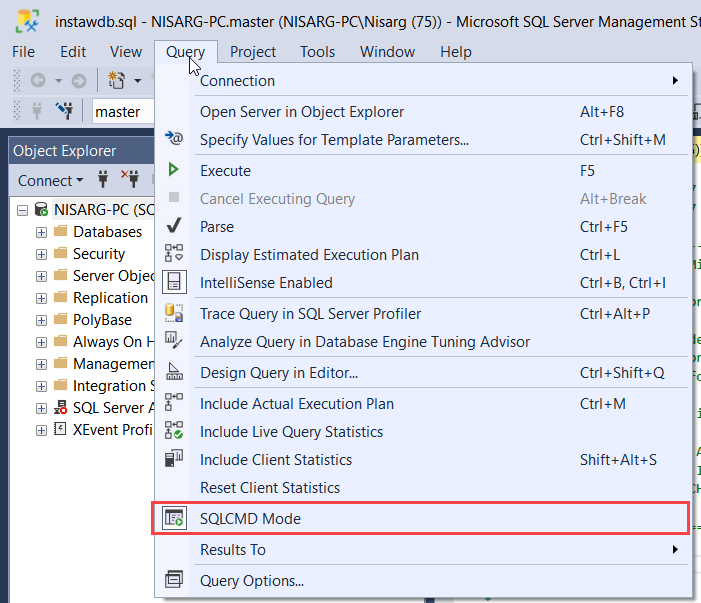Click Display Estimated Execution Plan icon
The height and width of the screenshot is (603, 701).
click(x=174, y=255)
